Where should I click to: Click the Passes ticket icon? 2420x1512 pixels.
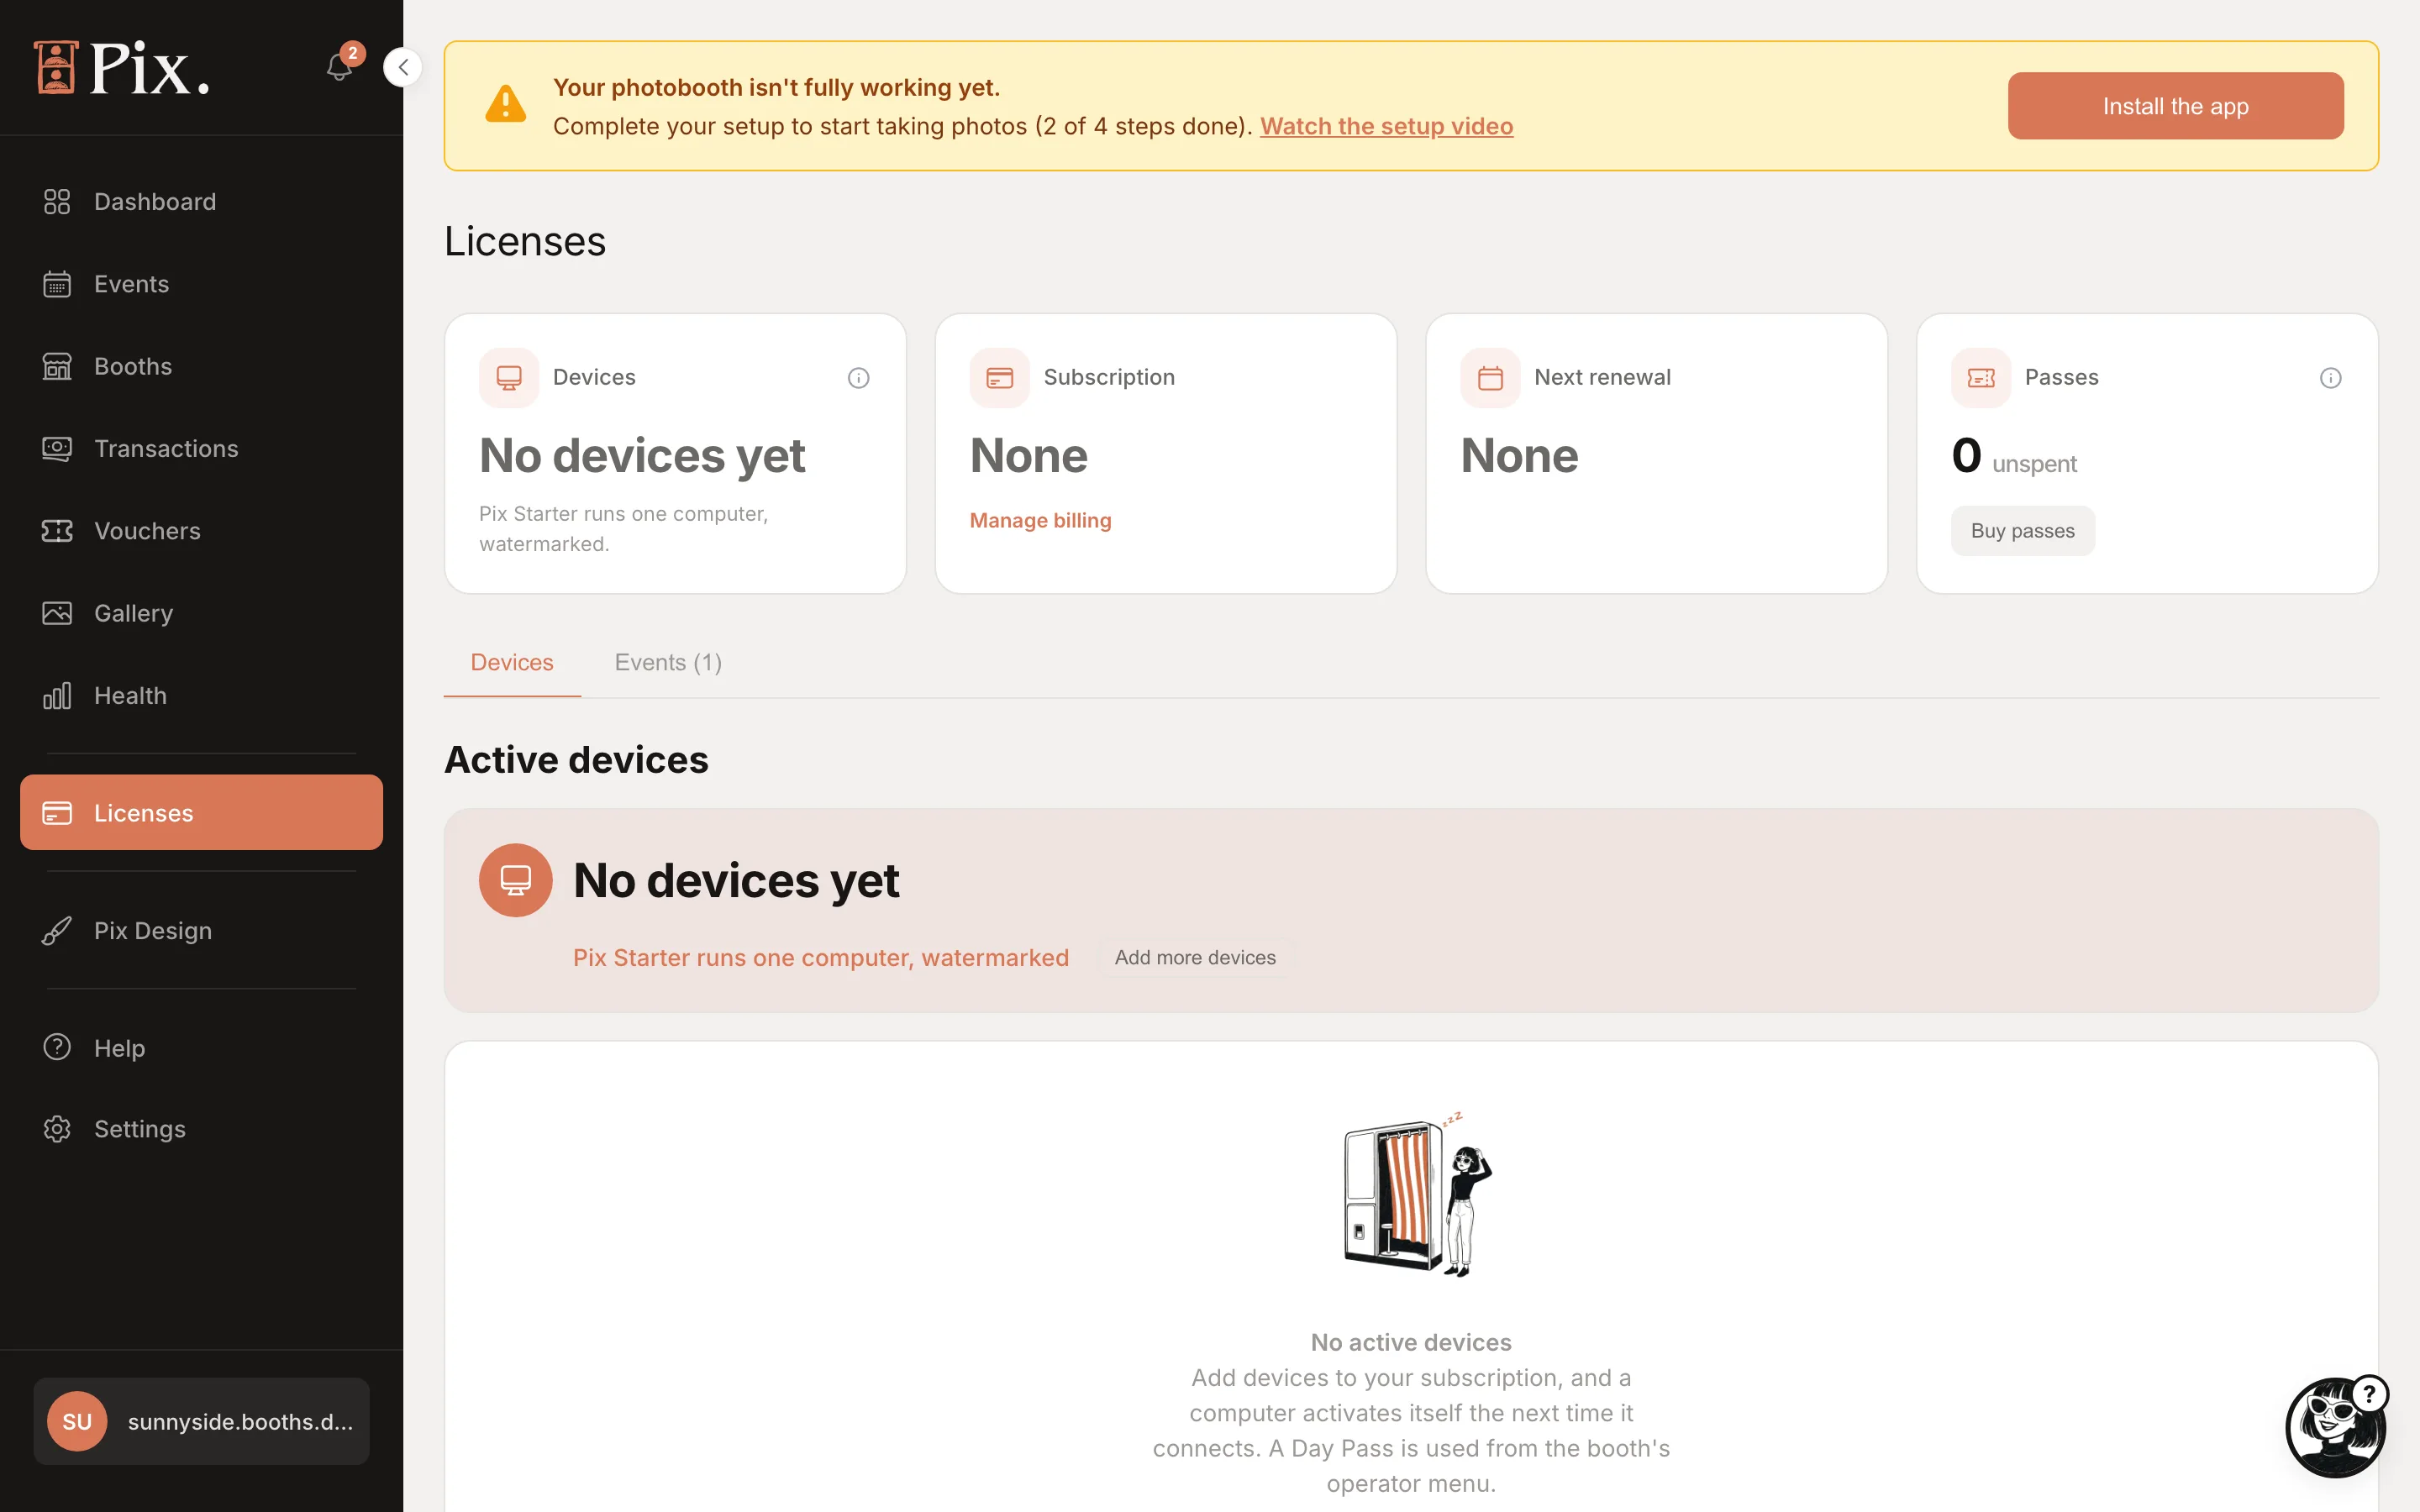[x=1981, y=378]
